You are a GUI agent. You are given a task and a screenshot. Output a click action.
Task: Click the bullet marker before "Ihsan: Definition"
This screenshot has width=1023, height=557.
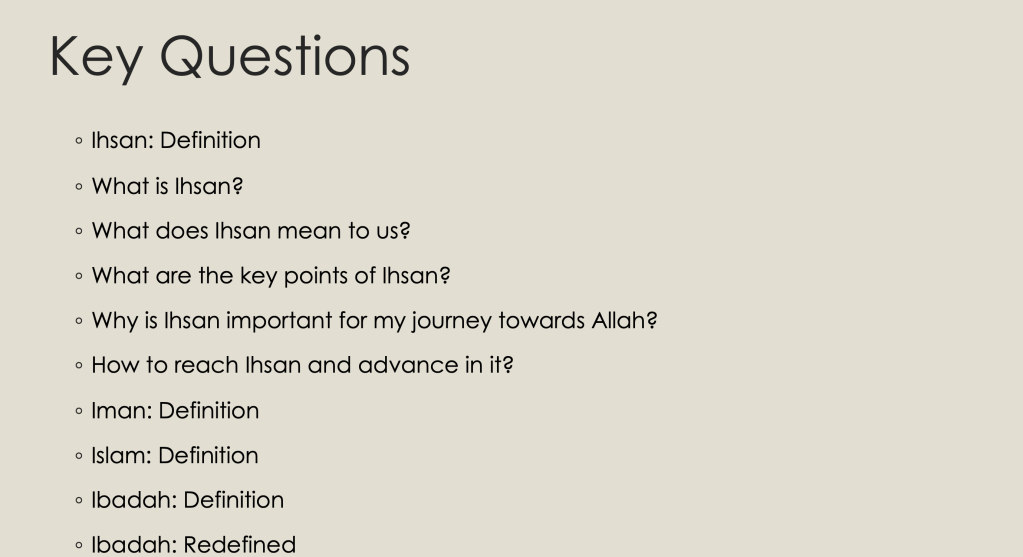point(79,142)
